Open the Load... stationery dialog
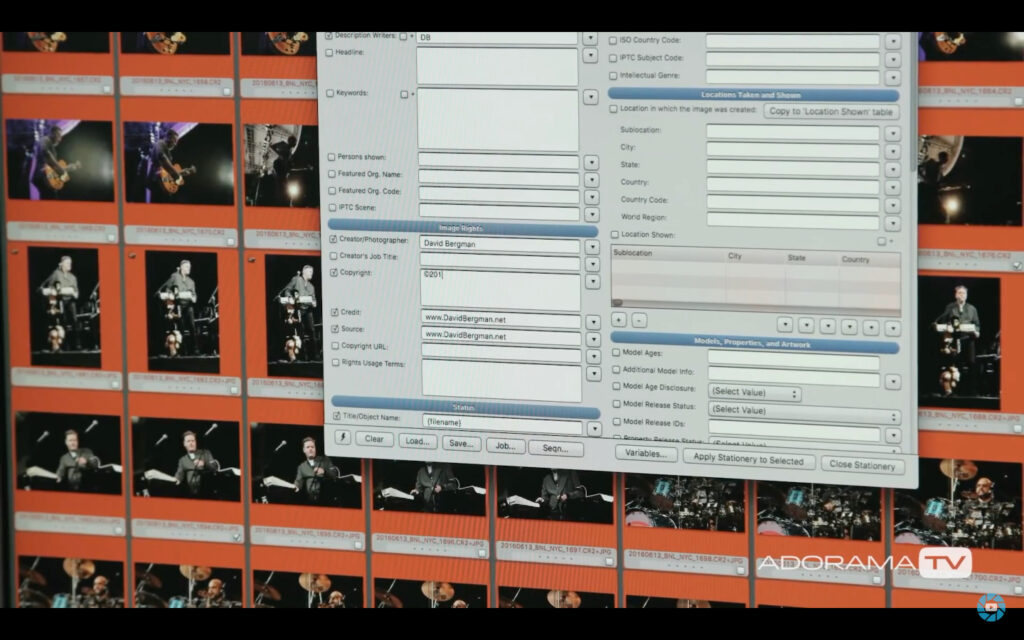Screen dimensions: 1024x640 point(417,441)
